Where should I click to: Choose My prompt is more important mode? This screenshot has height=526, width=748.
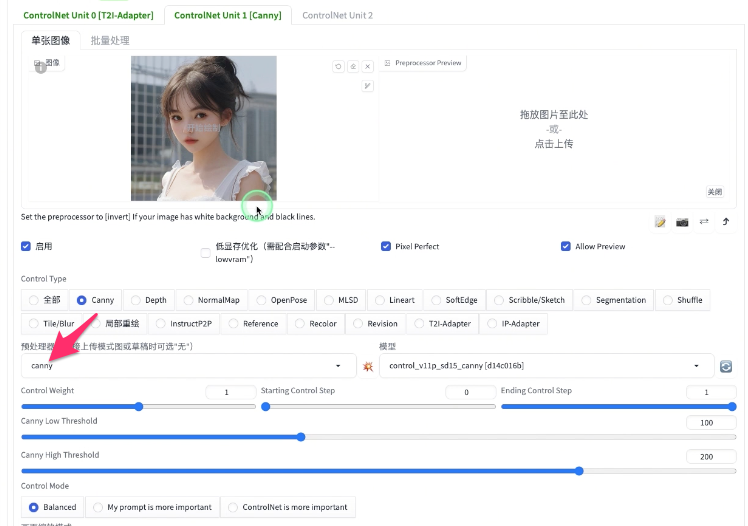click(x=152, y=507)
